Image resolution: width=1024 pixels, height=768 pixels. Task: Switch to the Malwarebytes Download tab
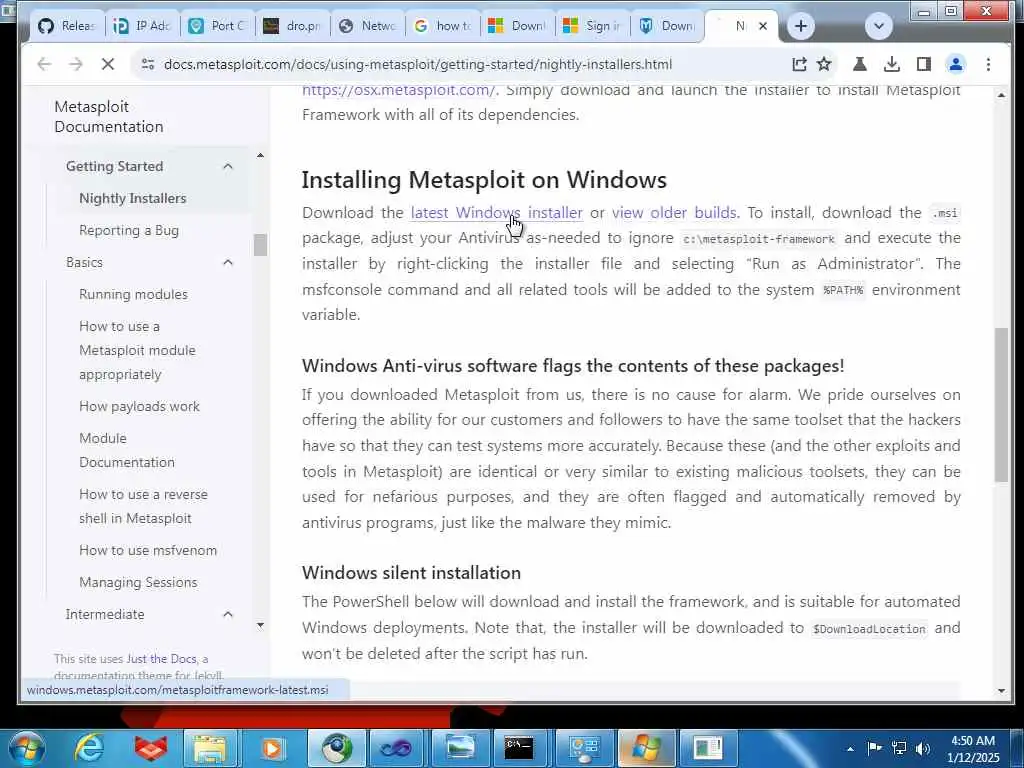pyautogui.click(x=667, y=26)
